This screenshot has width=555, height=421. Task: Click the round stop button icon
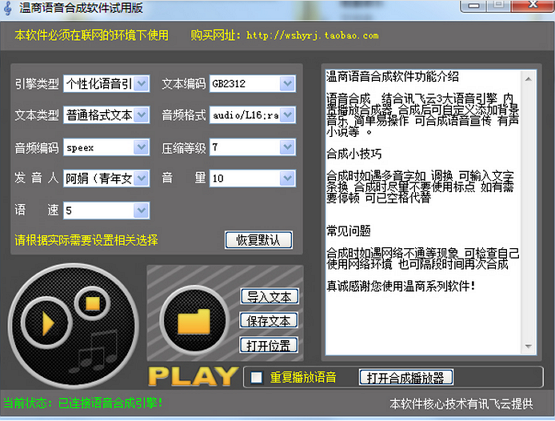[x=92, y=303]
